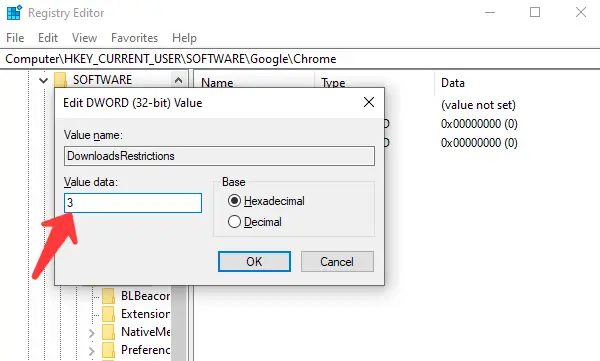This screenshot has width=600, height=361.
Task: Expand the NativeMessagingHosts node arrow
Action: coord(91,333)
